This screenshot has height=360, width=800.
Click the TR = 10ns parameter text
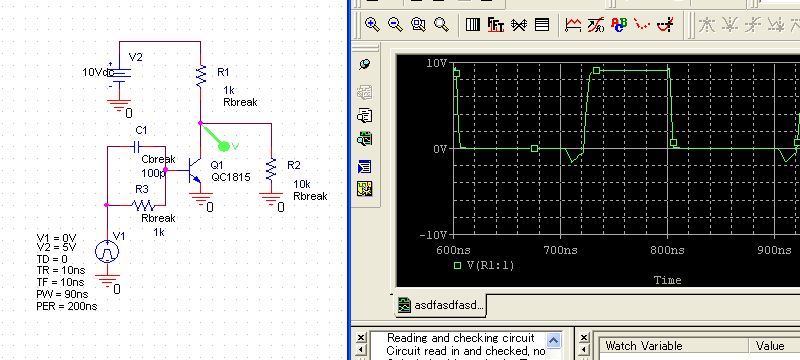pyautogui.click(x=61, y=271)
